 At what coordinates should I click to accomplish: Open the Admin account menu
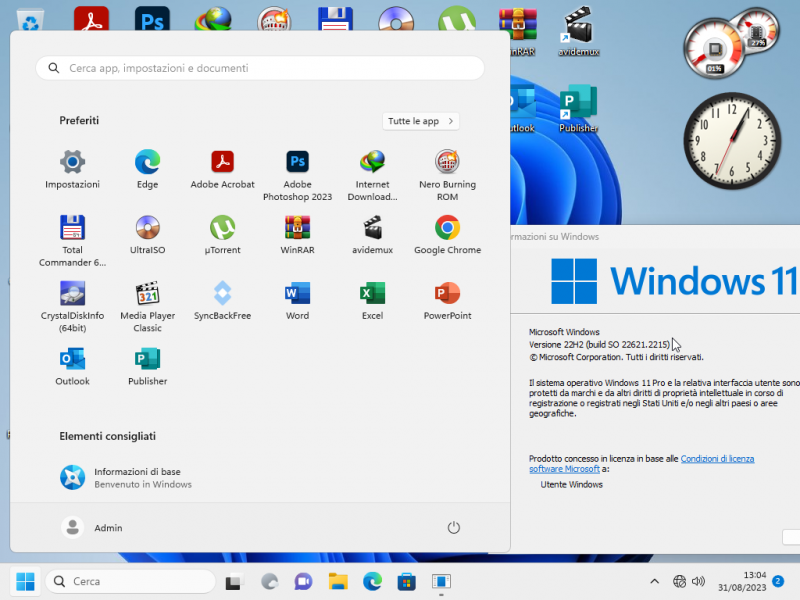click(93, 527)
